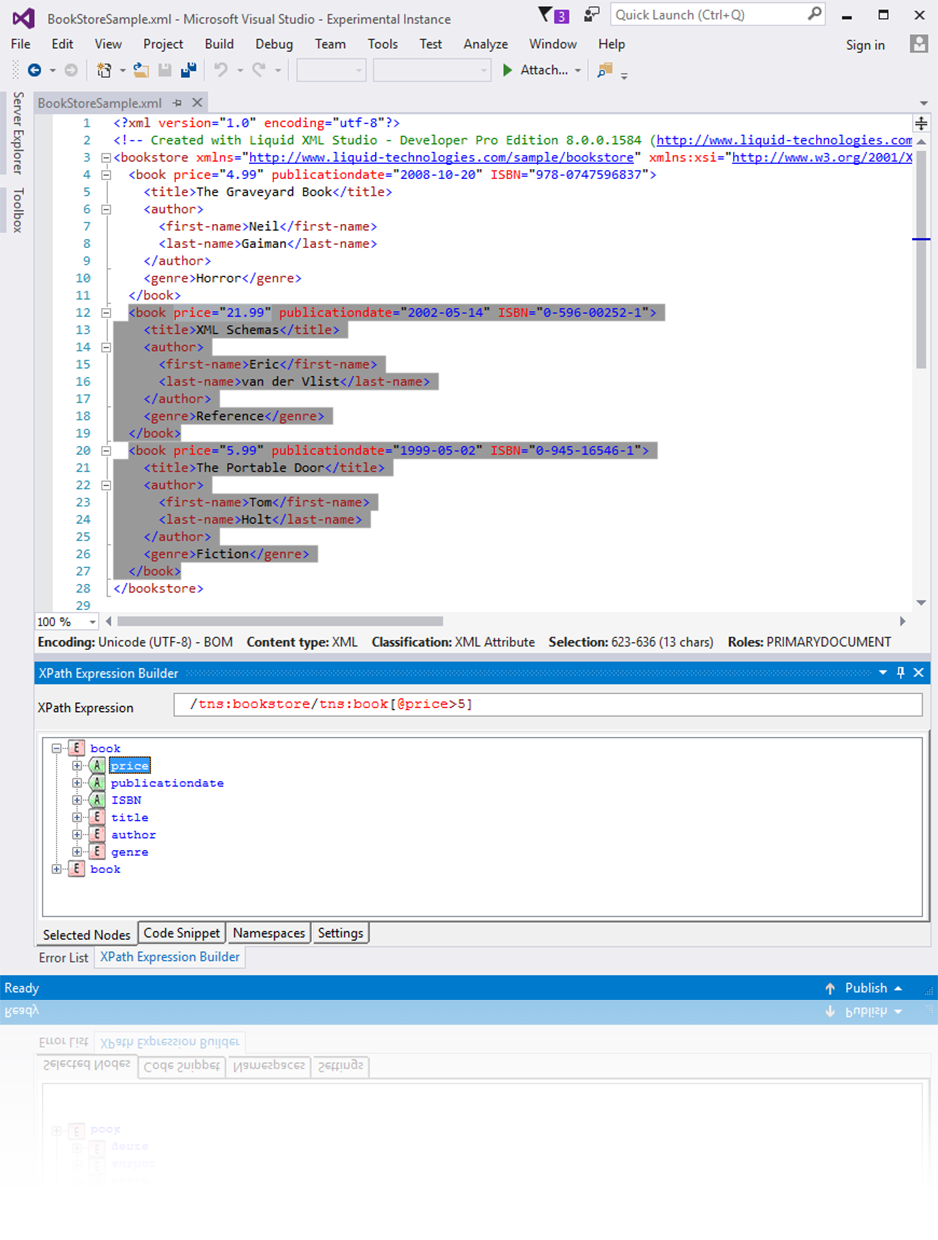938x1240 pixels.
Task: Switch to the Error List tab
Action: pos(63,957)
